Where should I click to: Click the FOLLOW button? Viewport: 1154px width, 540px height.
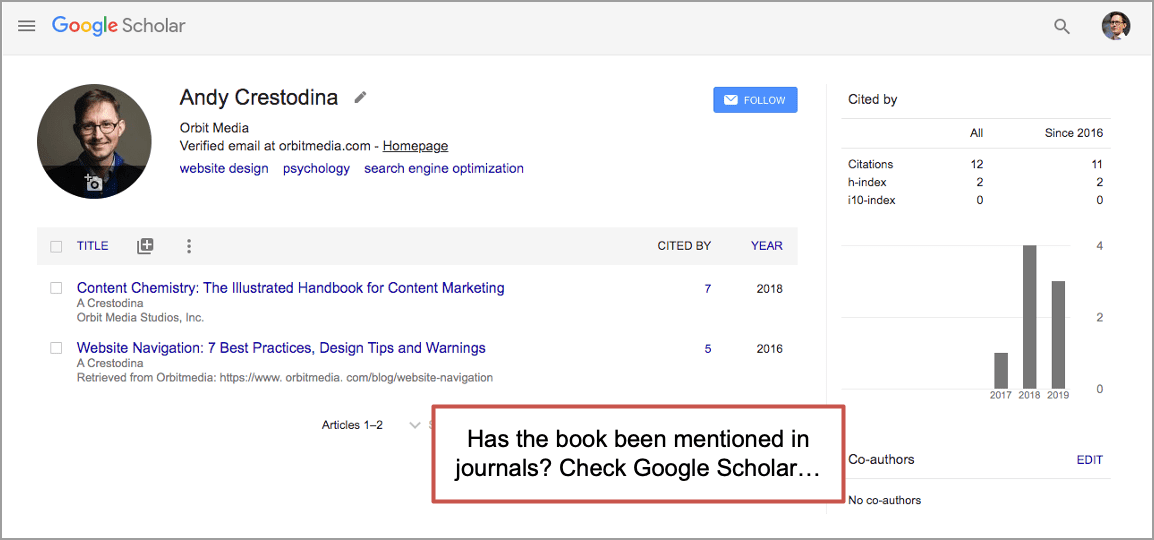[755, 100]
